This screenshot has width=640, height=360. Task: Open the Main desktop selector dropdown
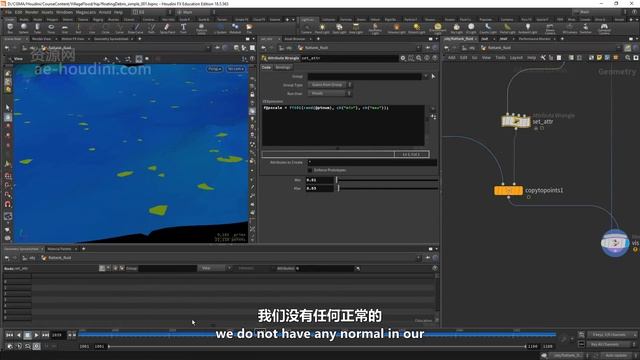pyautogui.click(x=196, y=12)
